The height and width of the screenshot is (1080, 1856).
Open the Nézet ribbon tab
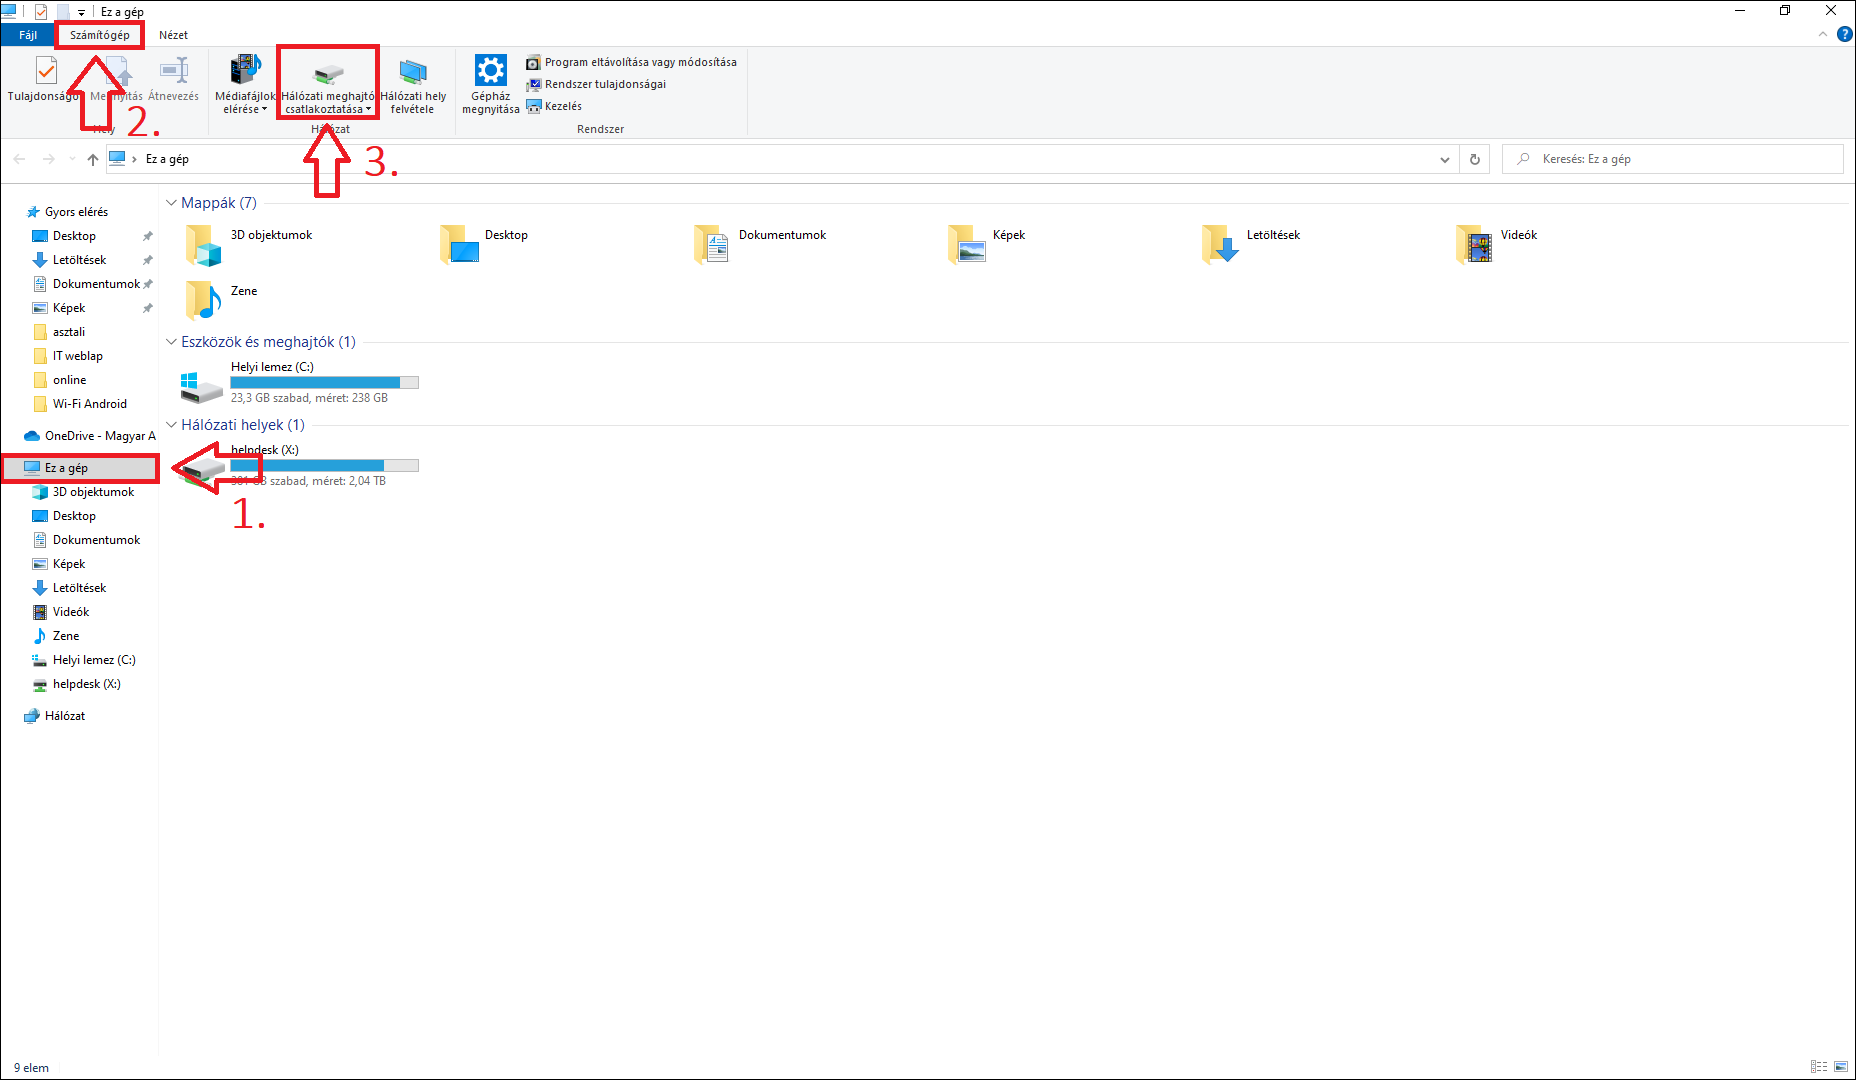pos(173,35)
